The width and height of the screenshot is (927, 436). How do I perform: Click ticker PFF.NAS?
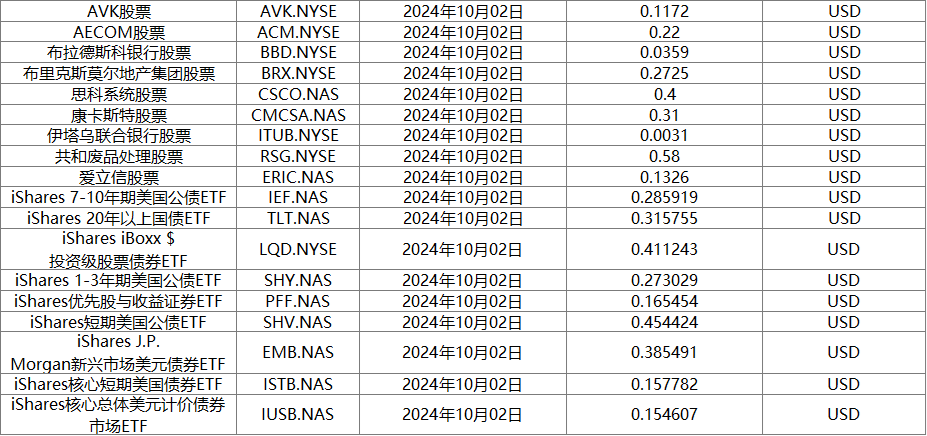[x=298, y=301]
